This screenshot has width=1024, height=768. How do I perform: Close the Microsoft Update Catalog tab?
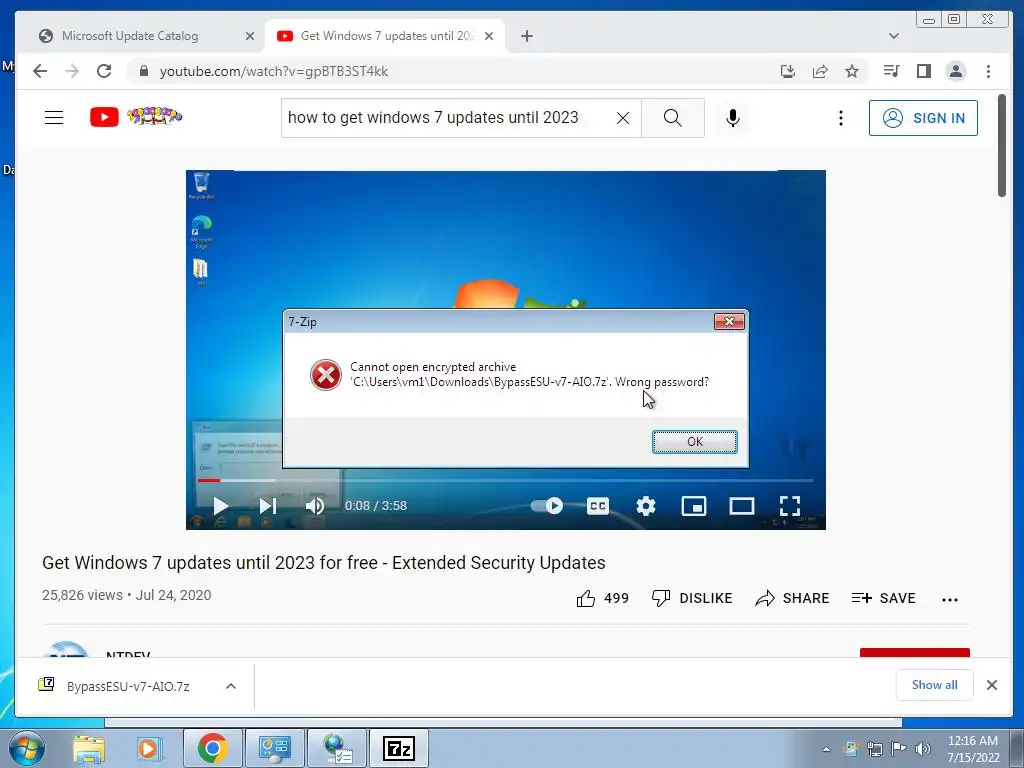(x=249, y=37)
